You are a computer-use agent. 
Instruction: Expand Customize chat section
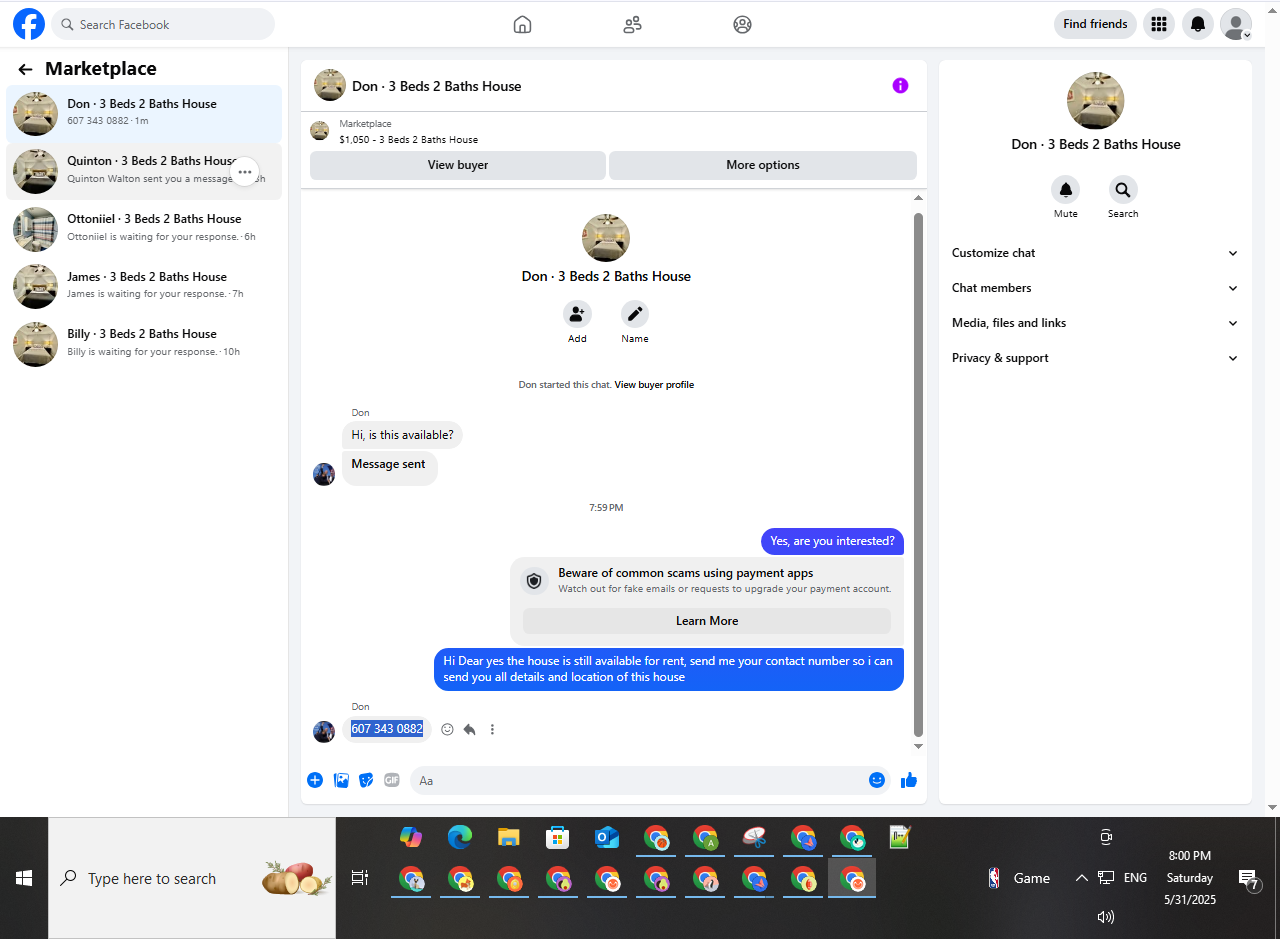[x=1095, y=253]
